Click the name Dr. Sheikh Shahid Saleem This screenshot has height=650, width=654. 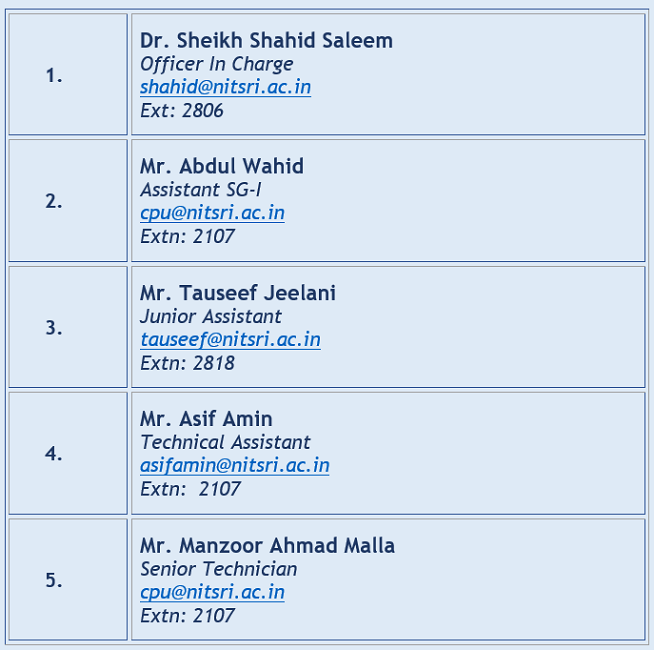pos(266,41)
